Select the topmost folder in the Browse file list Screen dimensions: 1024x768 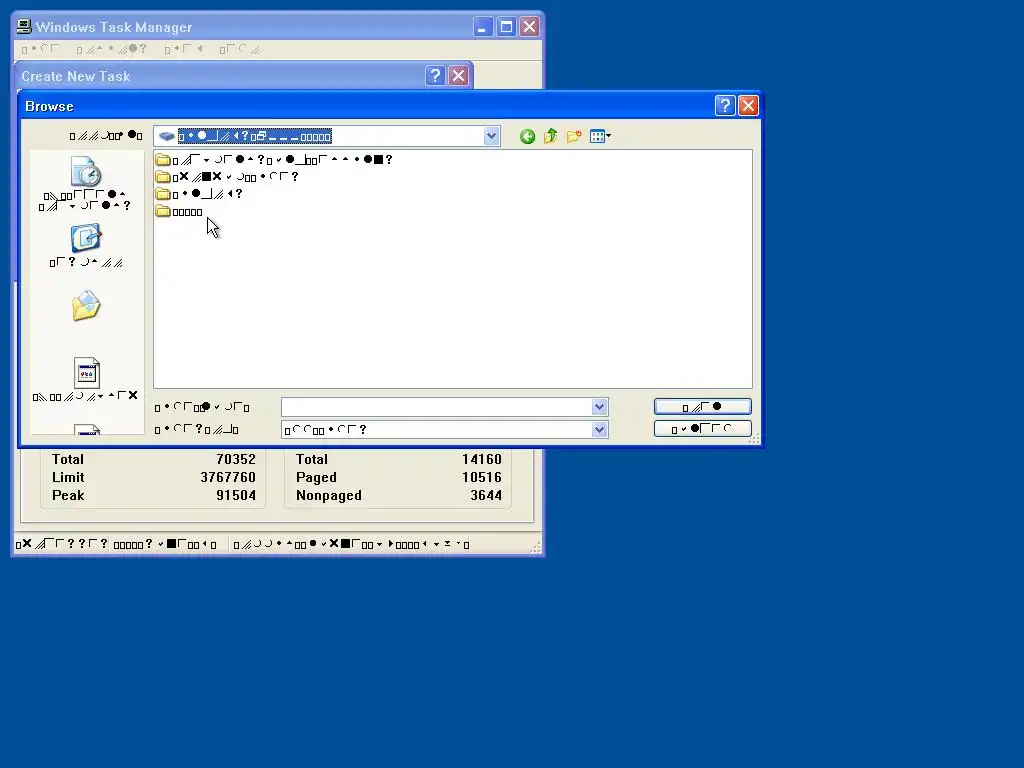tap(274, 159)
